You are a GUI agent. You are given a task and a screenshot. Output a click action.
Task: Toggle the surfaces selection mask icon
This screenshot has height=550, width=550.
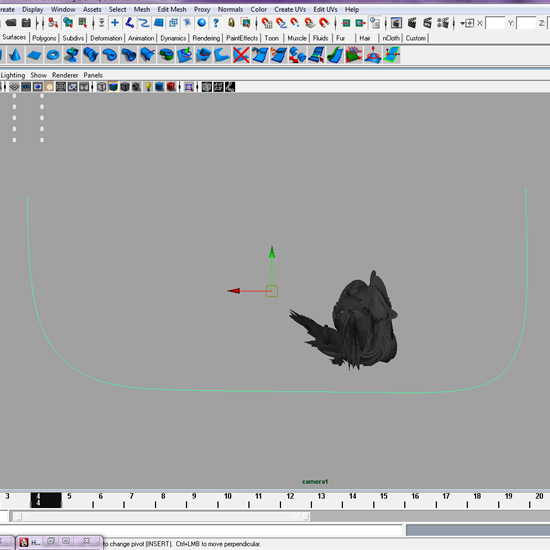(159, 23)
